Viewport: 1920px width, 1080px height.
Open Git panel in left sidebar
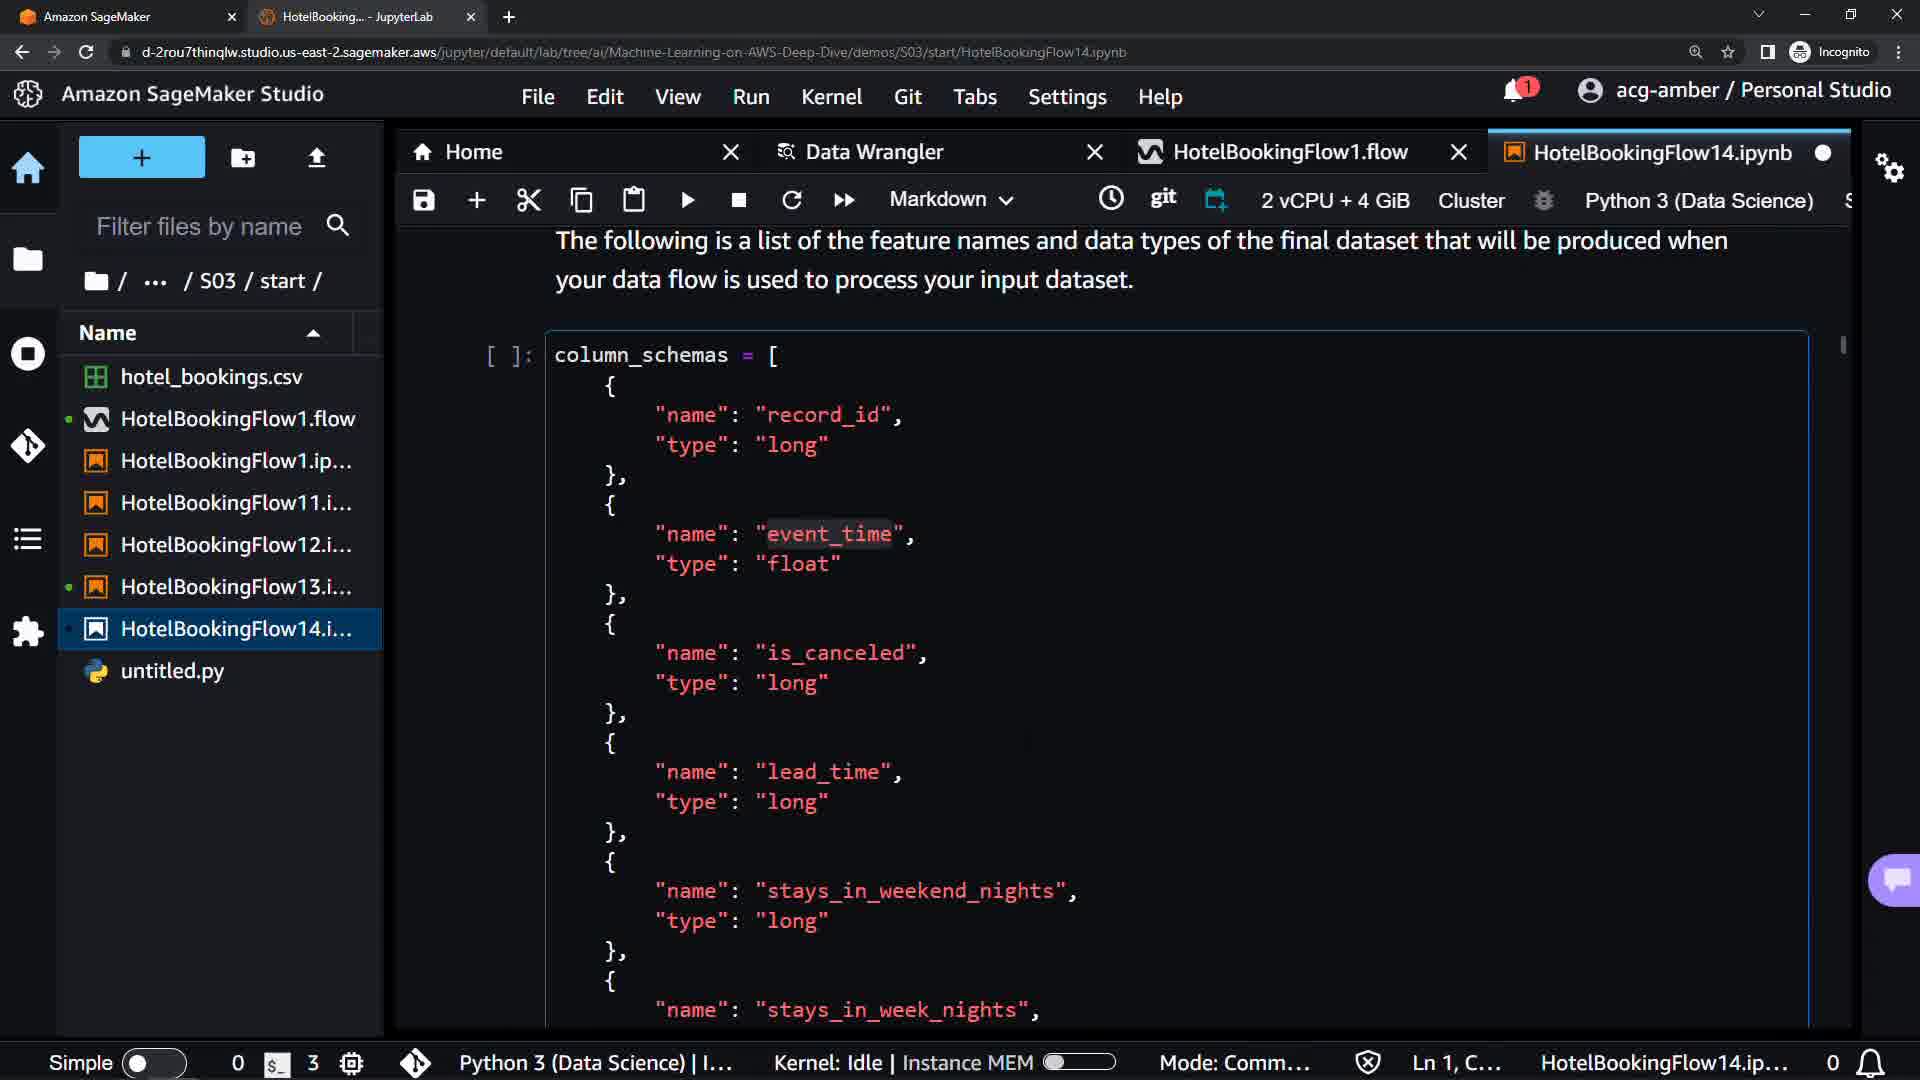(28, 445)
